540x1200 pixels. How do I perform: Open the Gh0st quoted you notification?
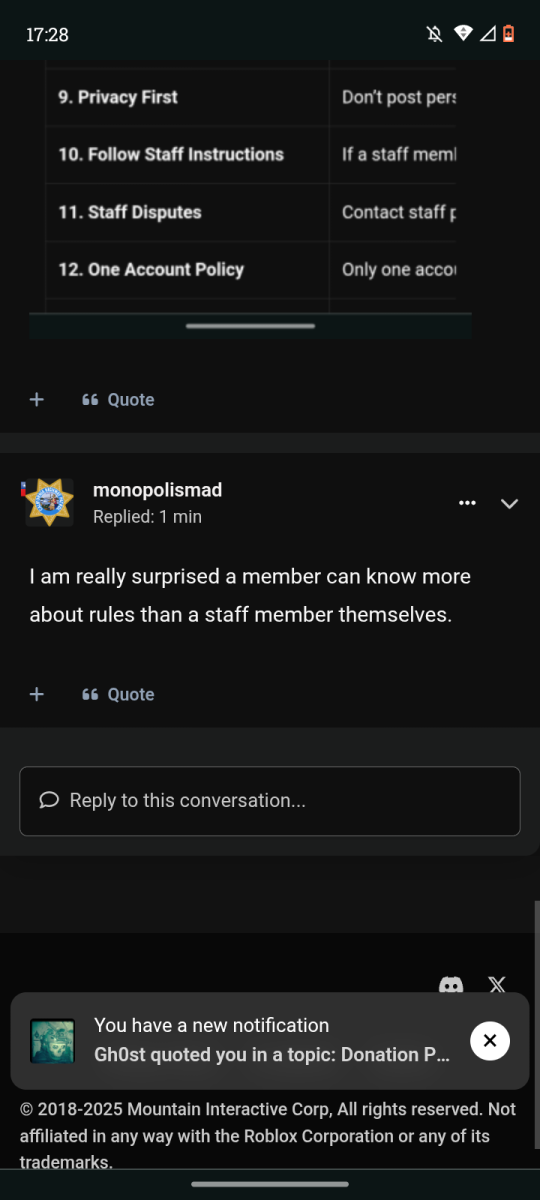[x=271, y=1040]
